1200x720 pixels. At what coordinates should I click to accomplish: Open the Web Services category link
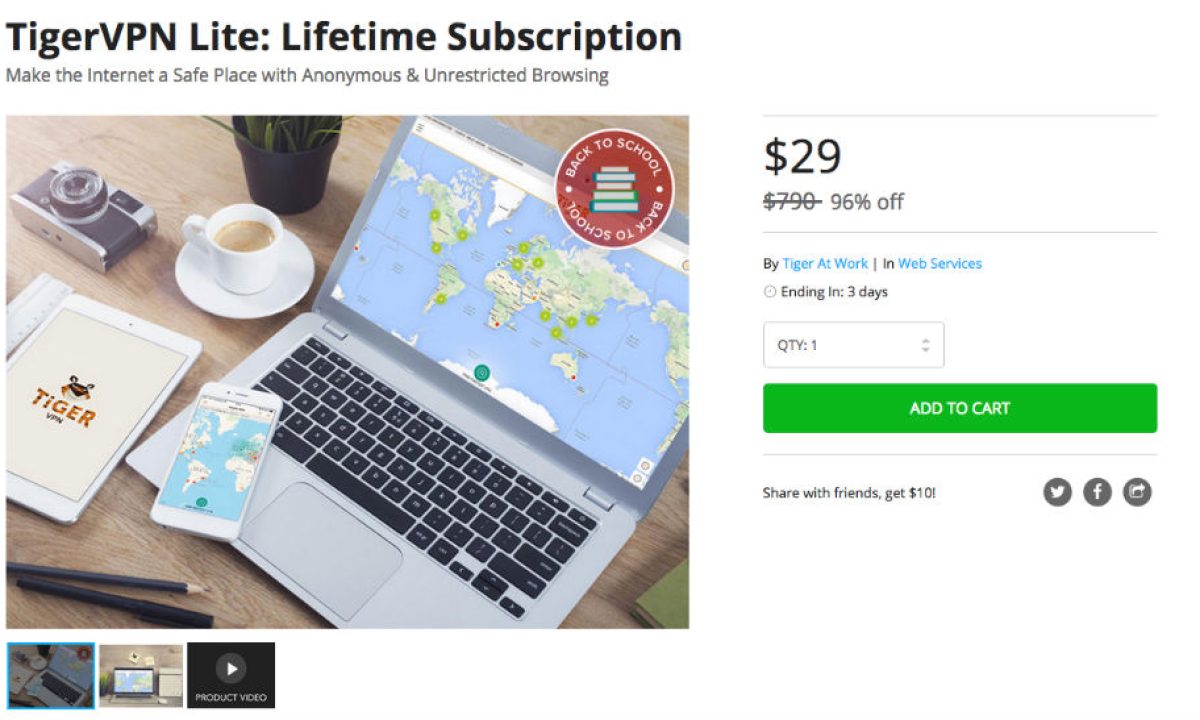tap(940, 264)
